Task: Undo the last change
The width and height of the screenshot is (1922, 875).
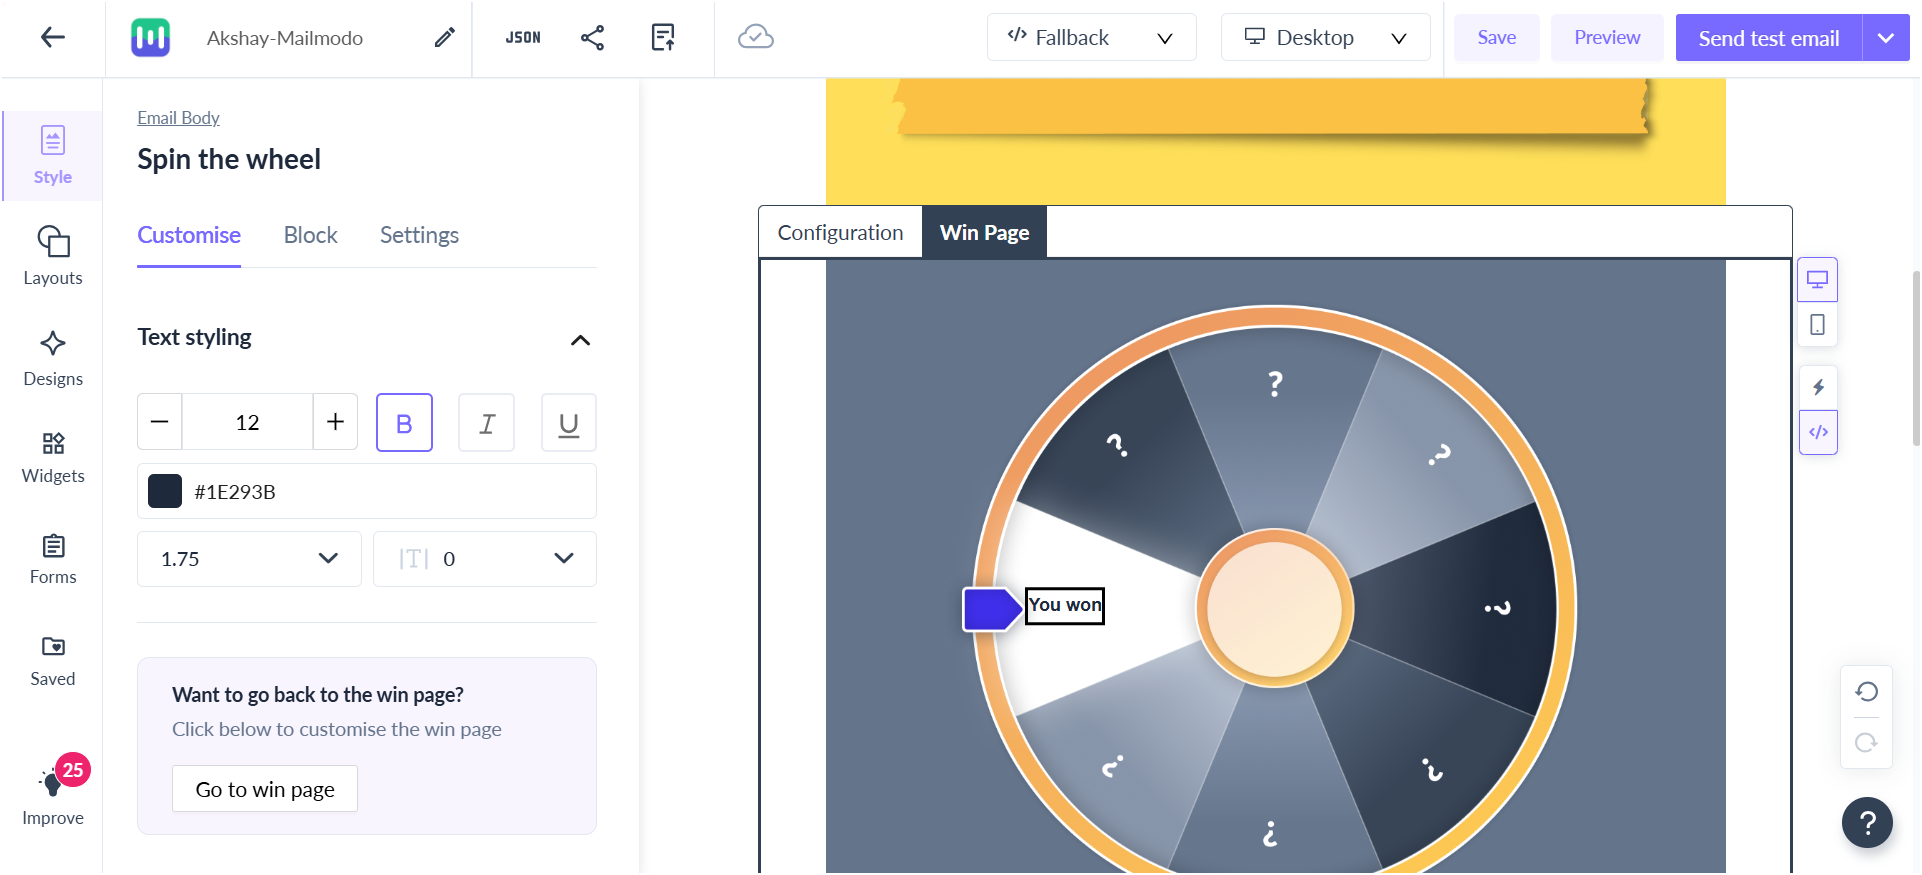Action: click(1866, 692)
